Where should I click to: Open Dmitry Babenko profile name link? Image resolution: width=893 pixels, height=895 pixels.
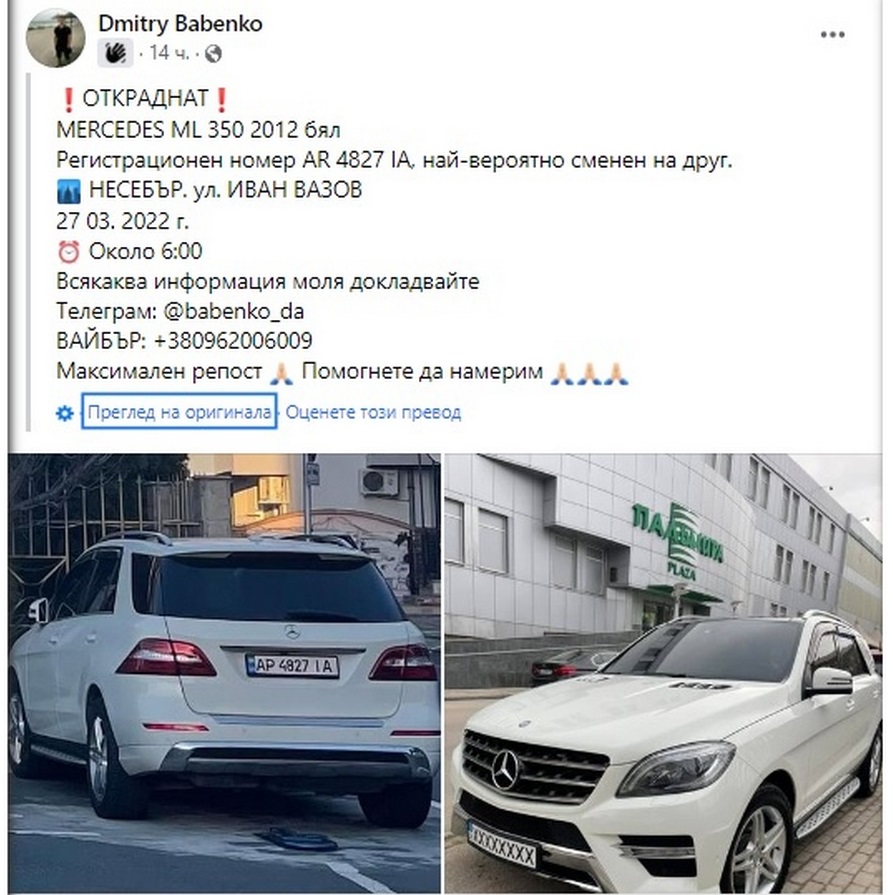point(180,24)
